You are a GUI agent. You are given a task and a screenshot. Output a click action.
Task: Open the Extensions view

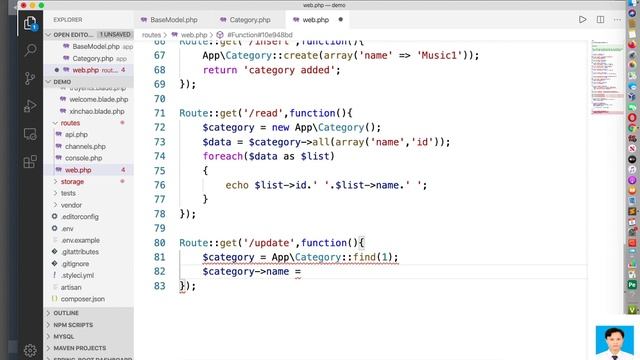(30, 162)
